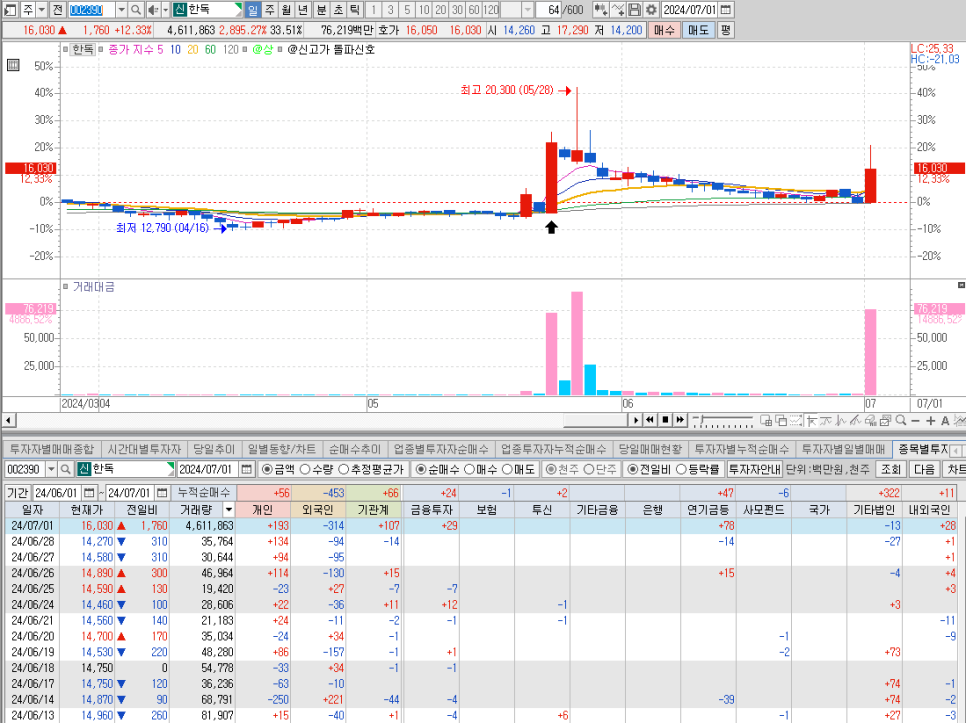Open the 거래량 column dropdown arrow
The image size is (966, 723).
(229, 510)
